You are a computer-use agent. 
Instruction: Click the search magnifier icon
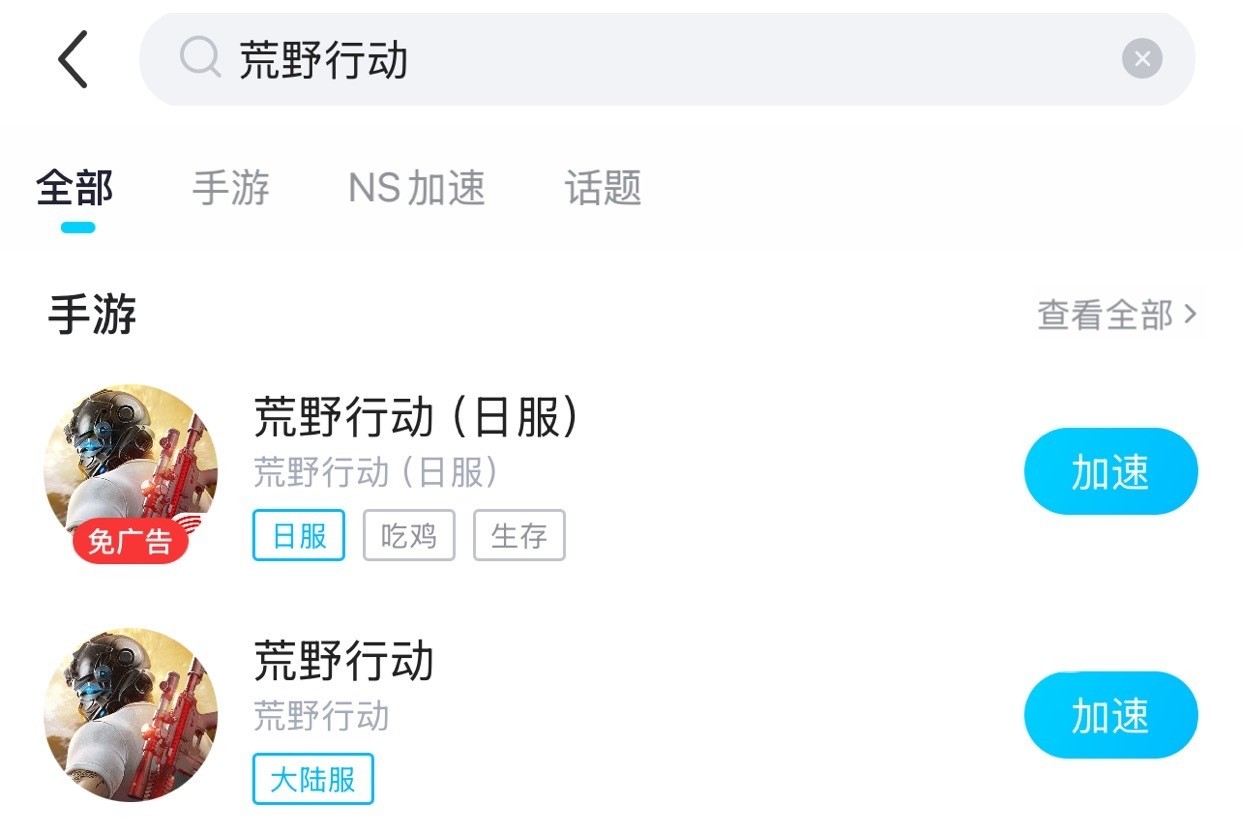(x=199, y=59)
